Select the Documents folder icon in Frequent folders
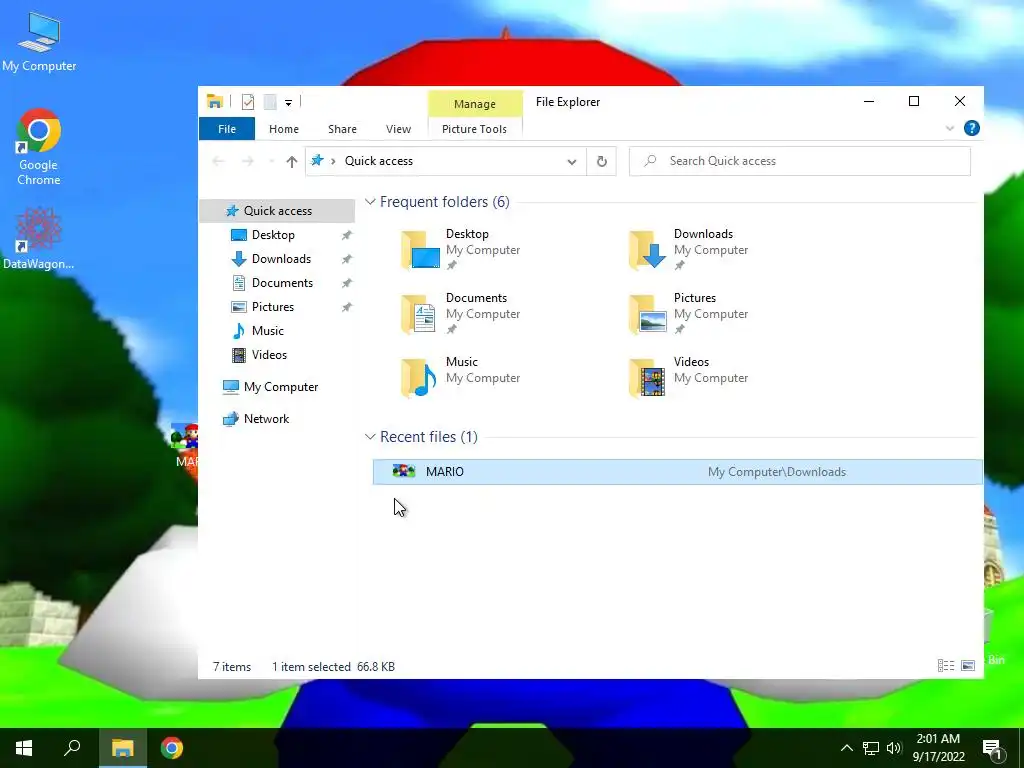This screenshot has height=768, width=1024. (x=419, y=313)
